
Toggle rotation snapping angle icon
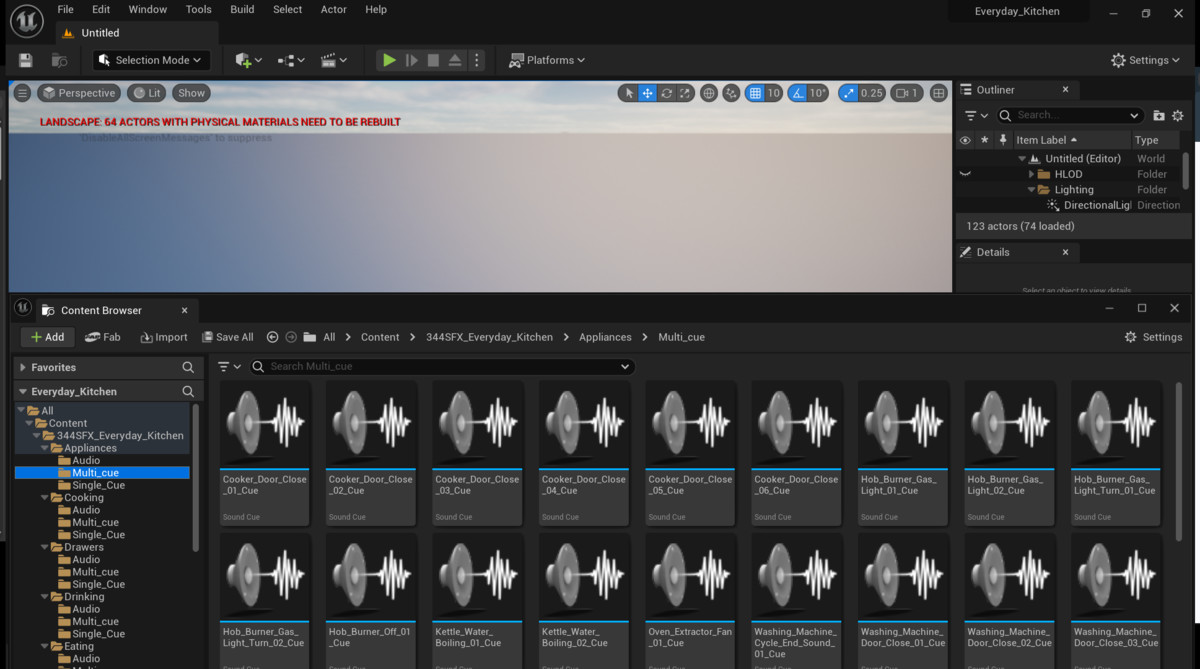tap(797, 93)
